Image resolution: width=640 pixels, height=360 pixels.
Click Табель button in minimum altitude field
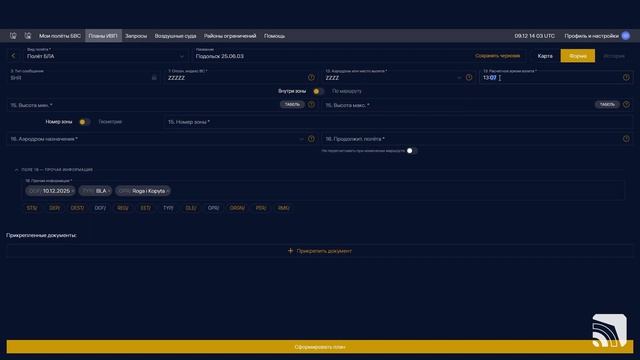pyautogui.click(x=292, y=104)
